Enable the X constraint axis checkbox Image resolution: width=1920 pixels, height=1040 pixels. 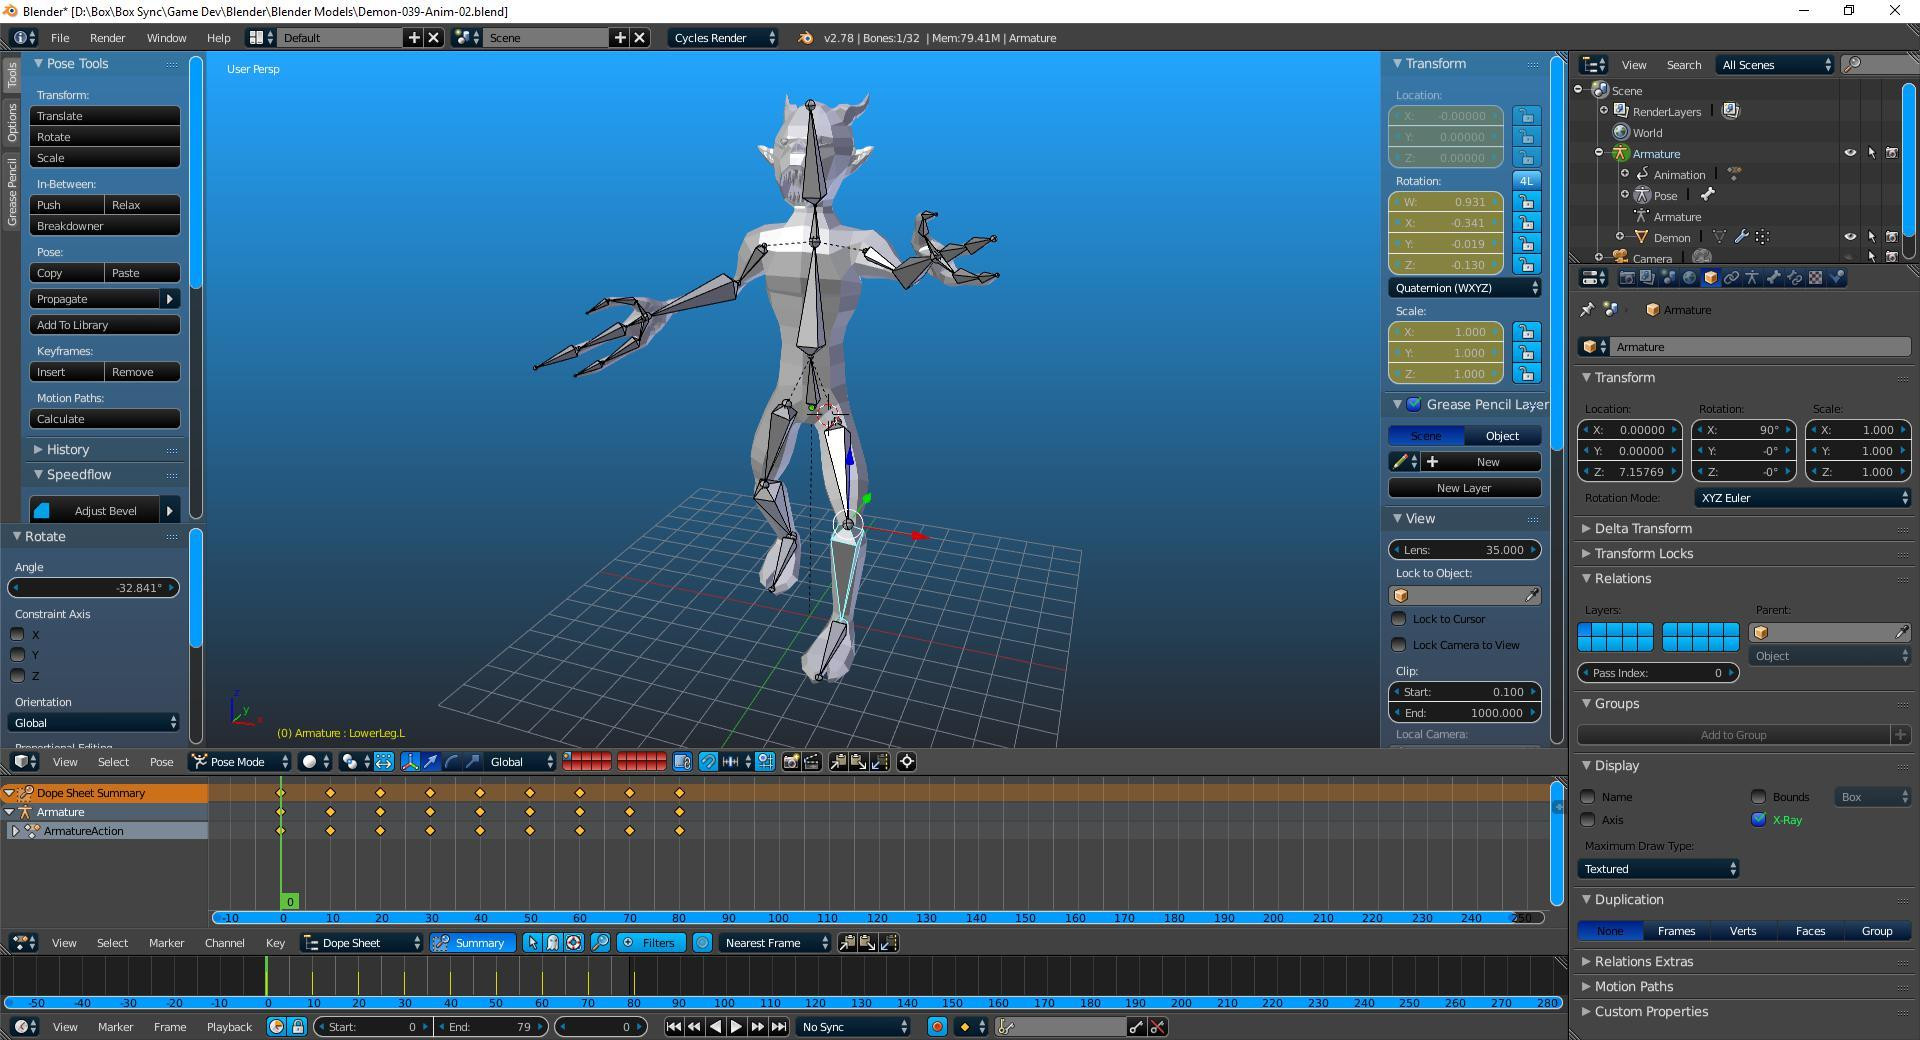(x=17, y=634)
